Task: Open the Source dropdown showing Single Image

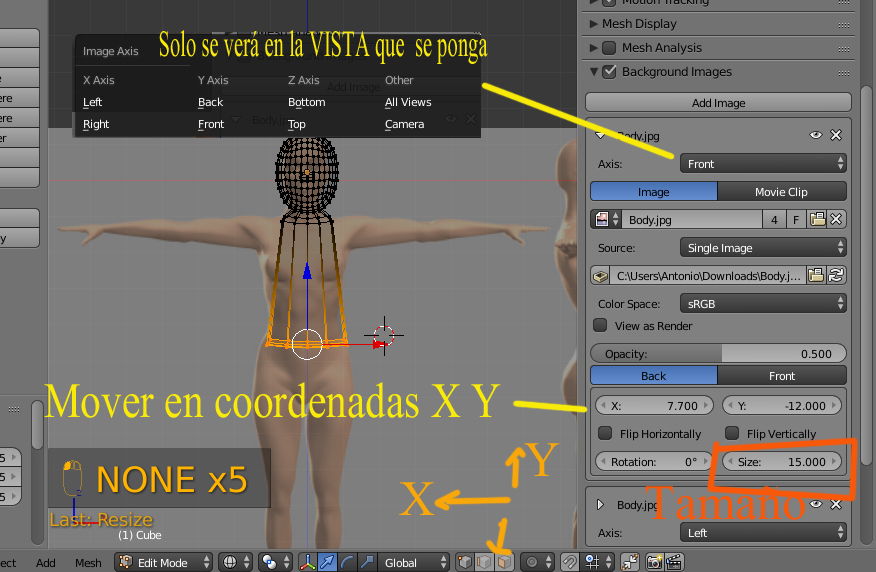Action: [763, 247]
